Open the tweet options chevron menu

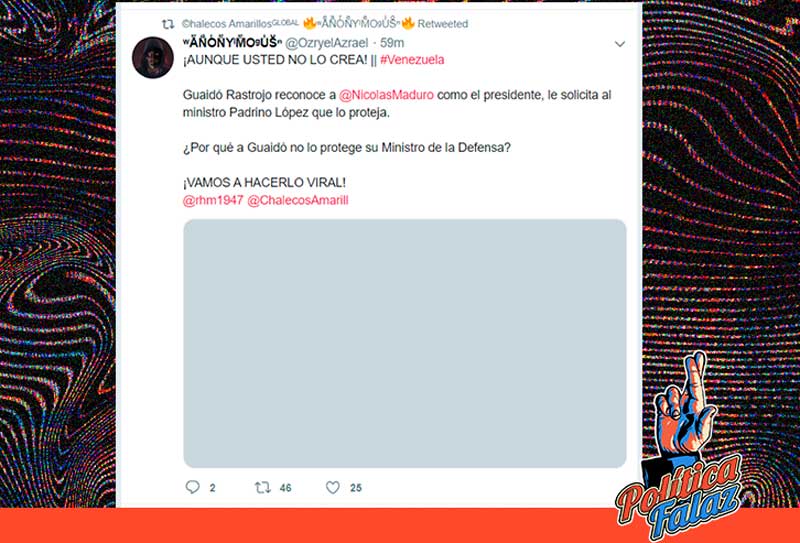619,44
